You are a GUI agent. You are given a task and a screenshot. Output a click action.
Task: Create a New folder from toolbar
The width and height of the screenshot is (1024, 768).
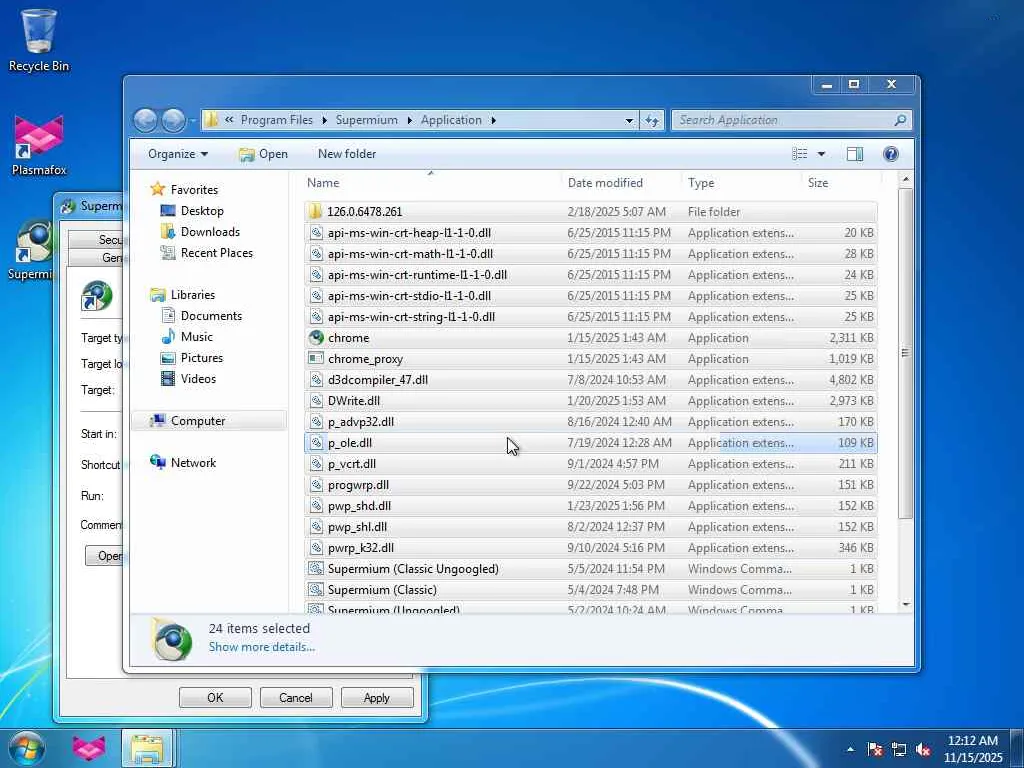347,153
